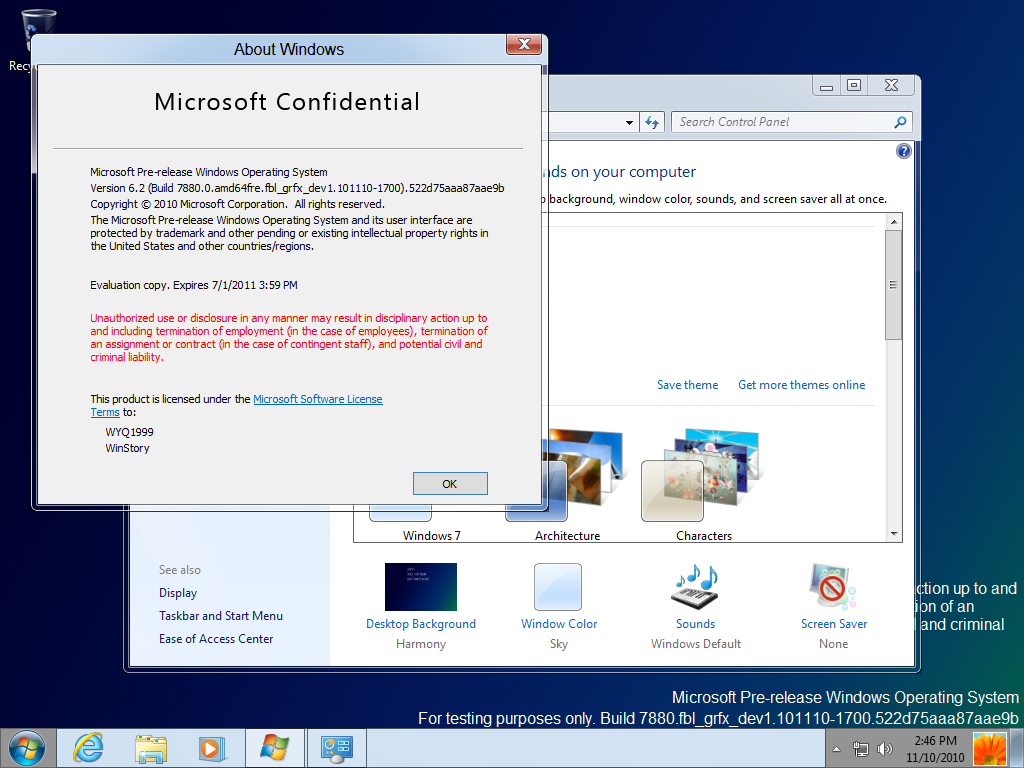Show hidden tray icons arrow

pyautogui.click(x=837, y=750)
